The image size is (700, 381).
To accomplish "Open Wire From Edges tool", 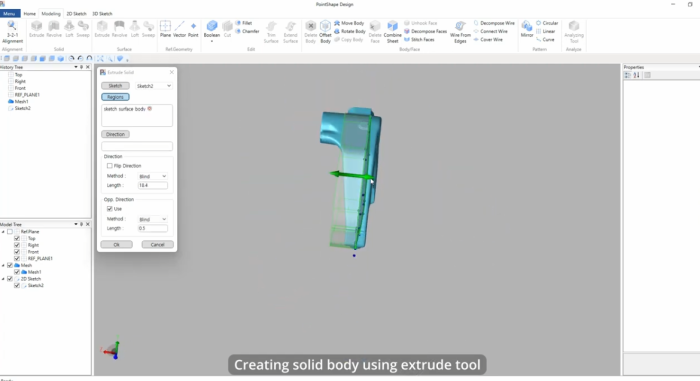I will pos(460,31).
